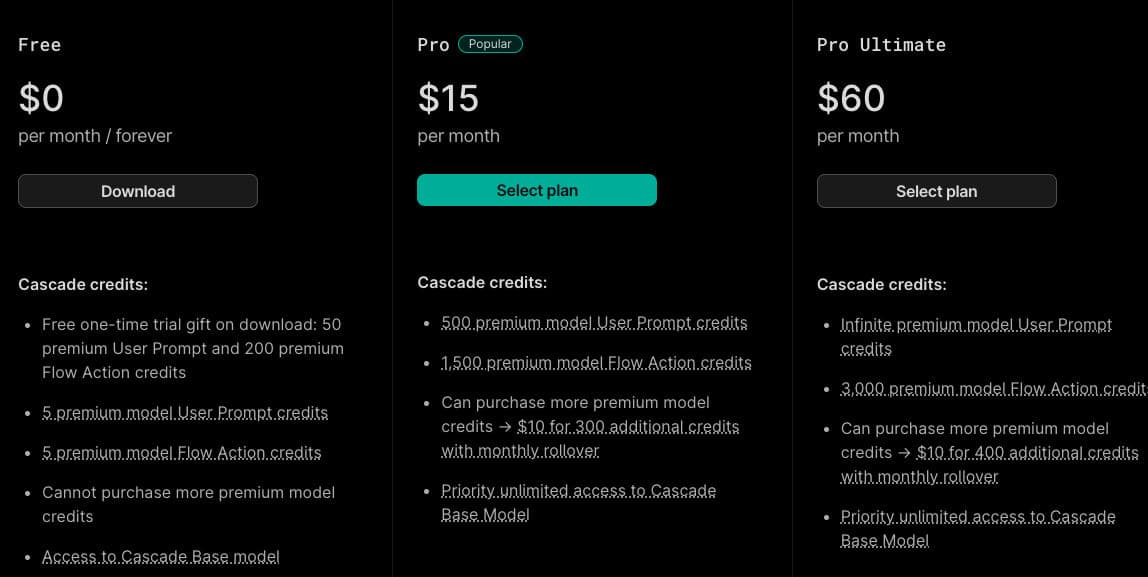The width and height of the screenshot is (1148, 577).
Task: Click the $0 price in the Free column
Action: click(41, 98)
